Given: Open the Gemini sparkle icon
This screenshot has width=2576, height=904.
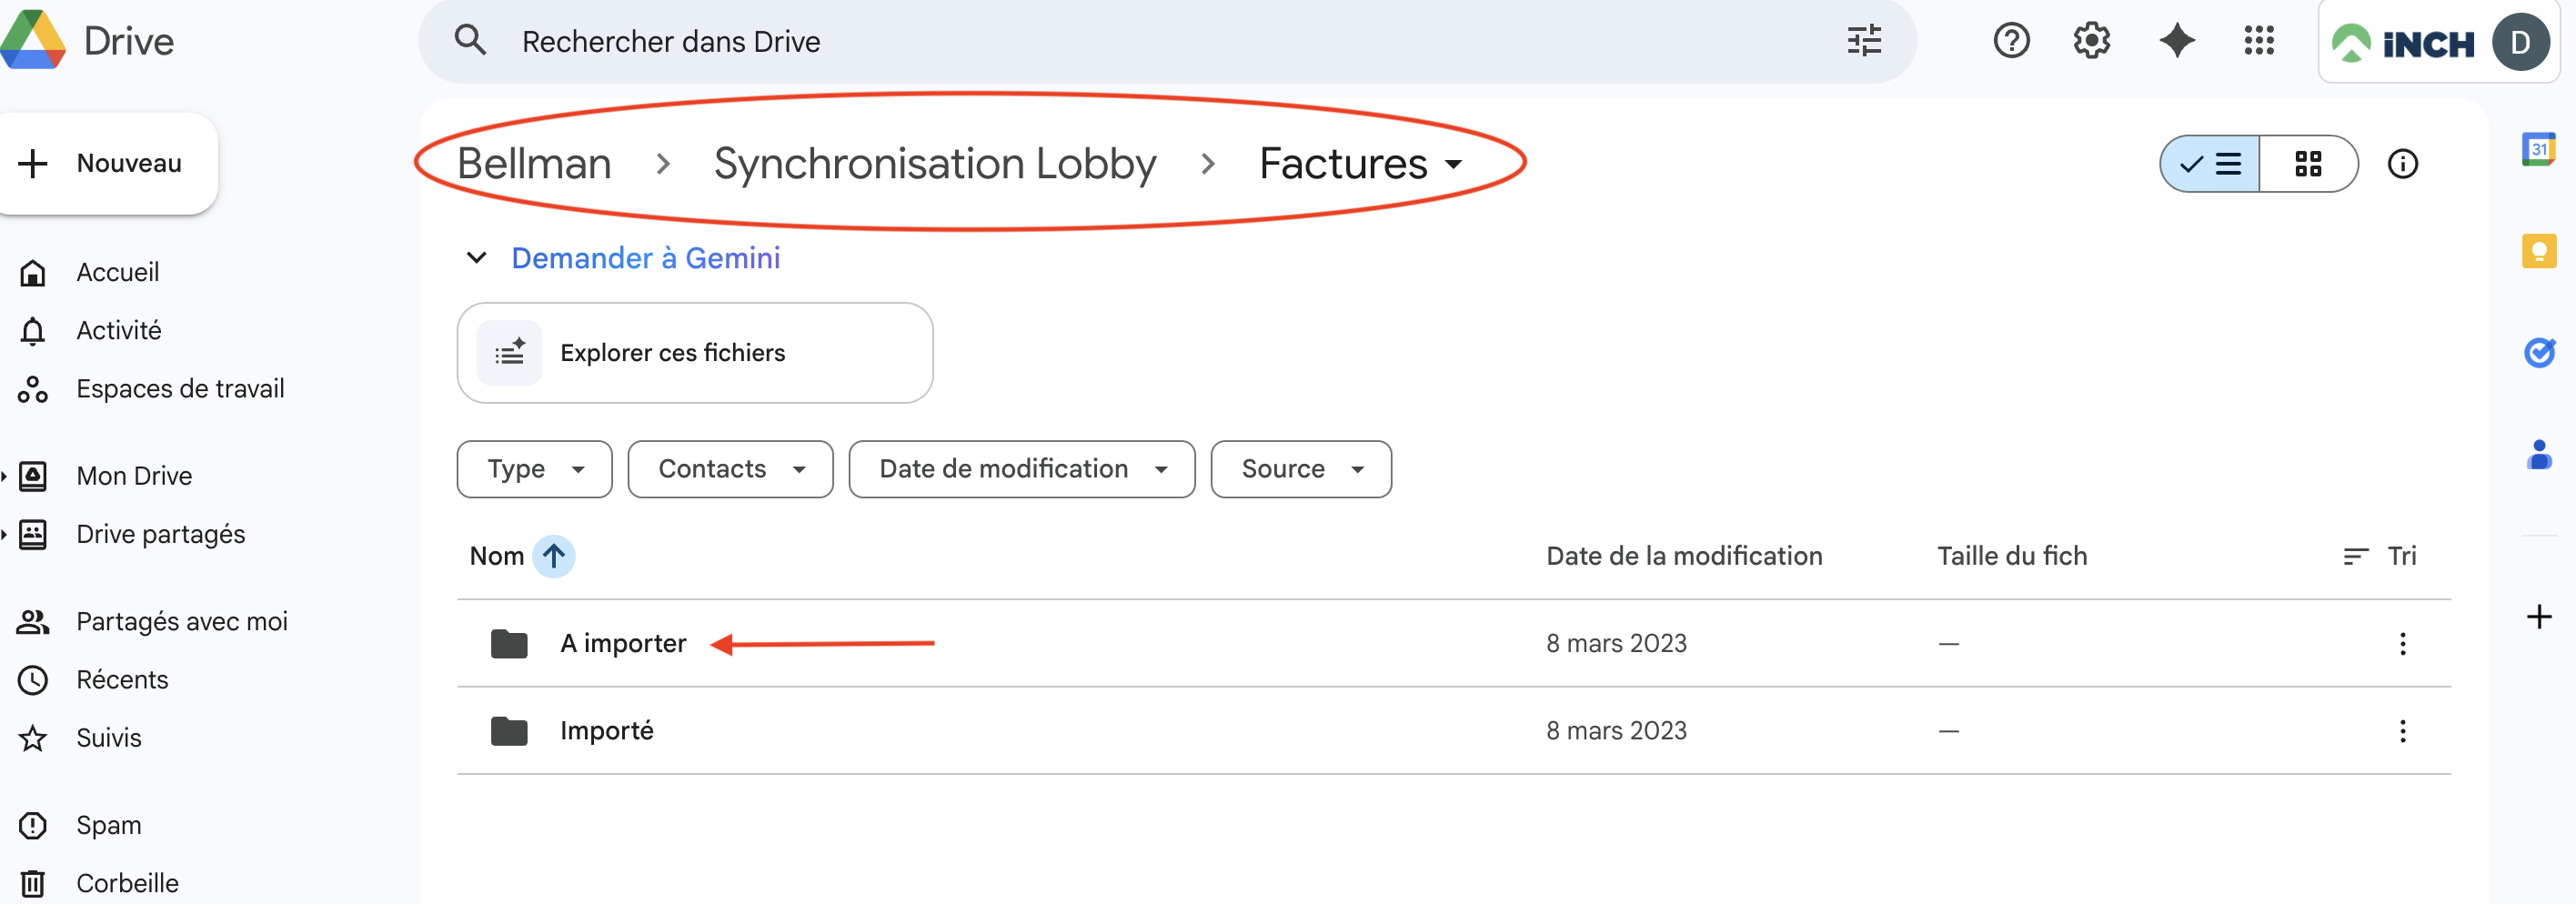Looking at the screenshot, I should [x=2176, y=41].
